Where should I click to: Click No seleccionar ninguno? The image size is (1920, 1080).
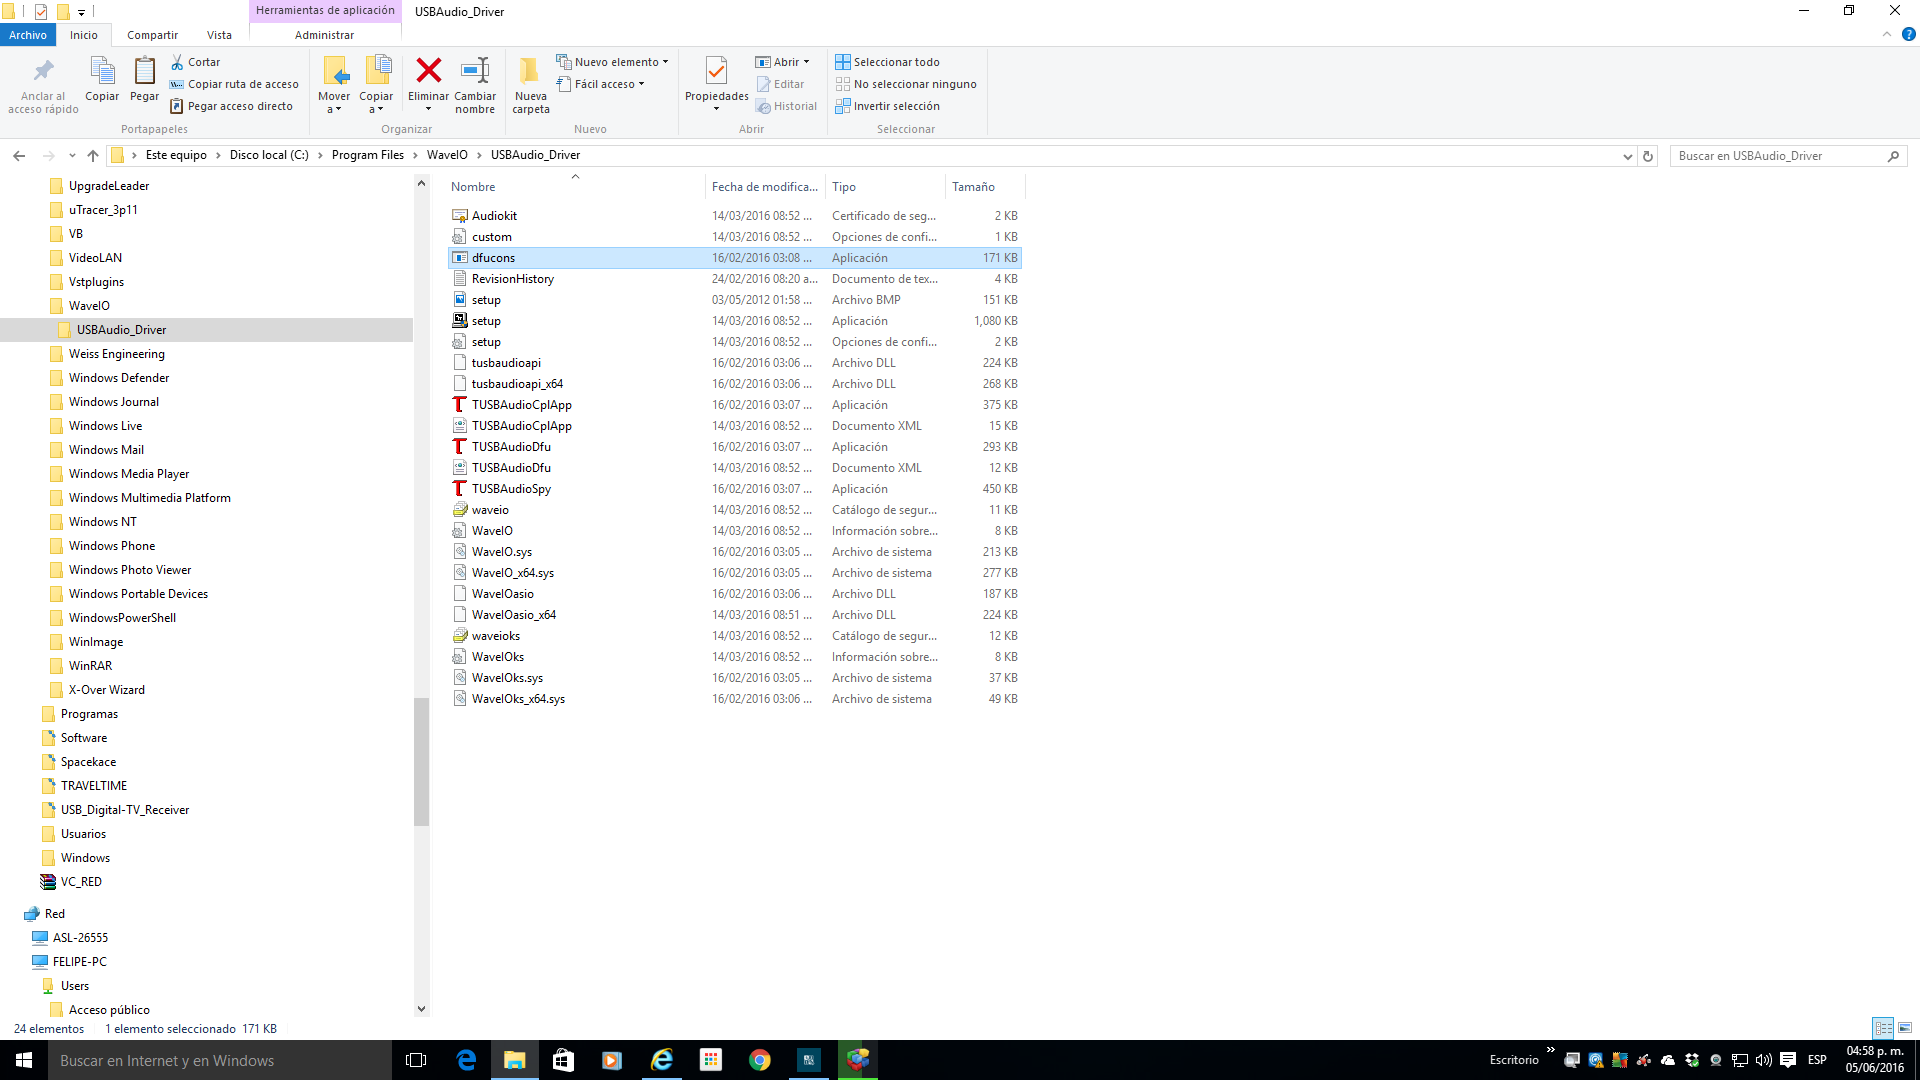[x=906, y=84]
